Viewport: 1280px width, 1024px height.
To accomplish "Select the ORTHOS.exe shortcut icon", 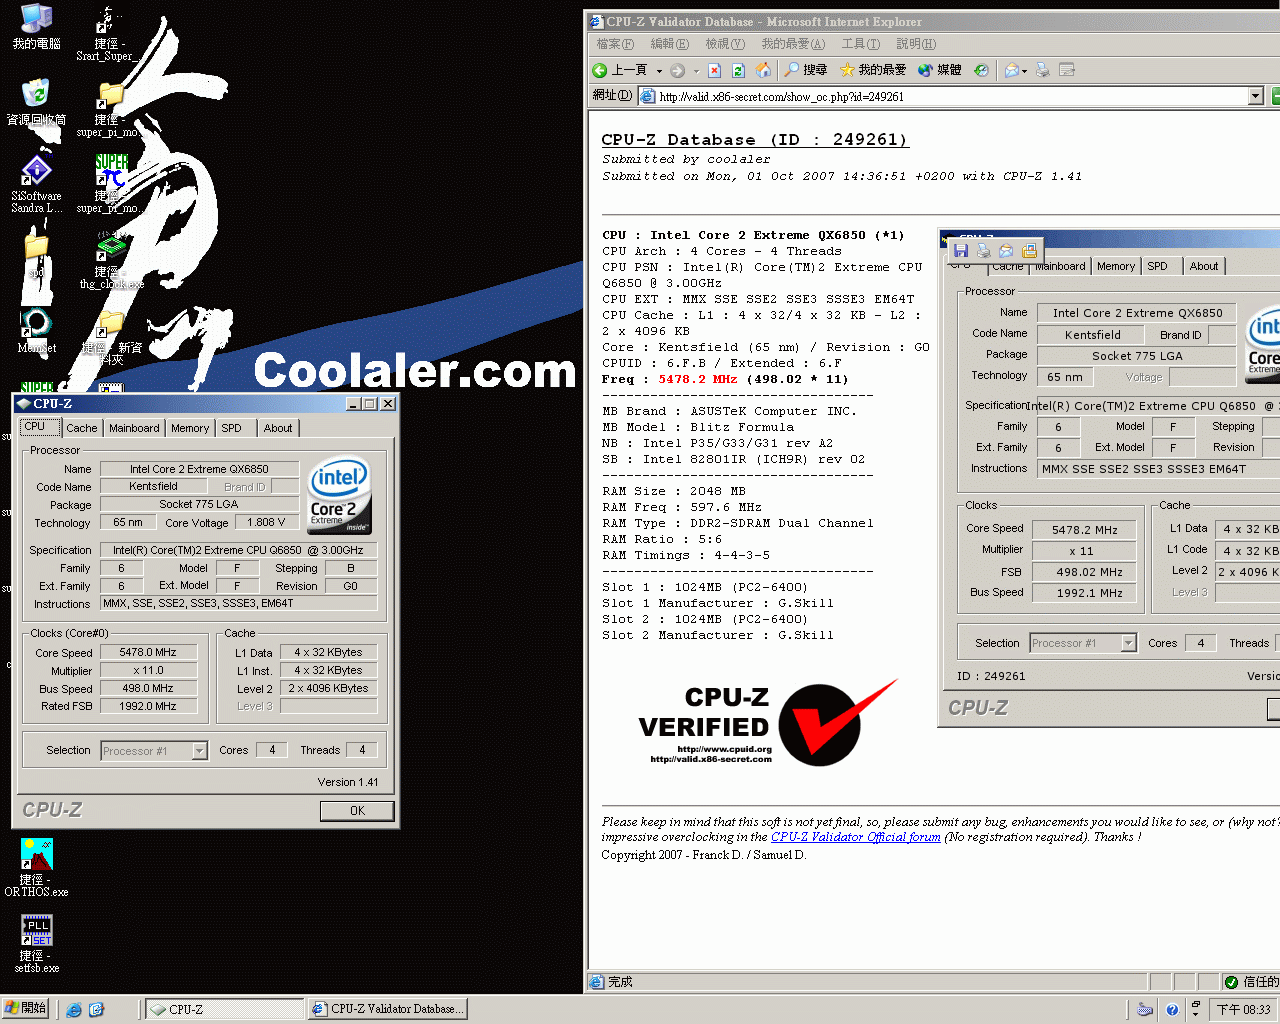I will [x=36, y=867].
